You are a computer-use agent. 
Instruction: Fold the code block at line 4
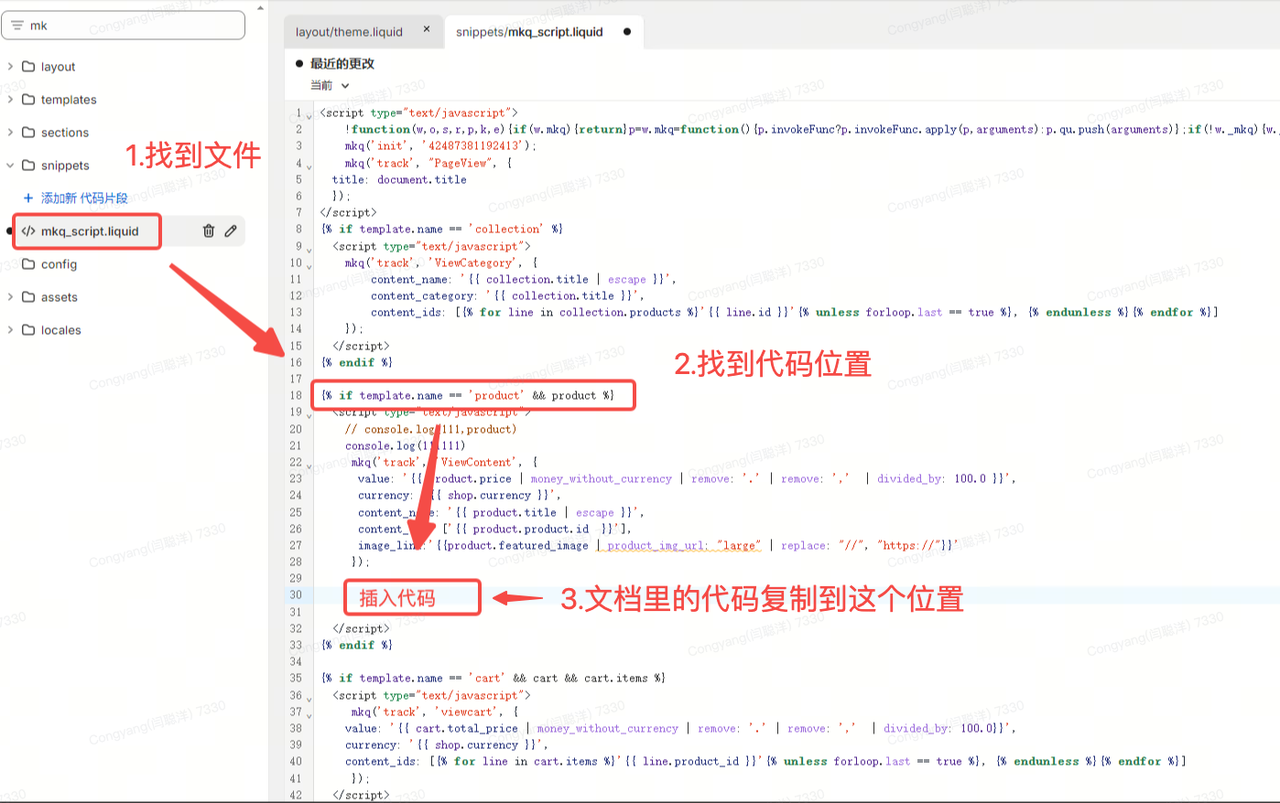pyautogui.click(x=309, y=166)
